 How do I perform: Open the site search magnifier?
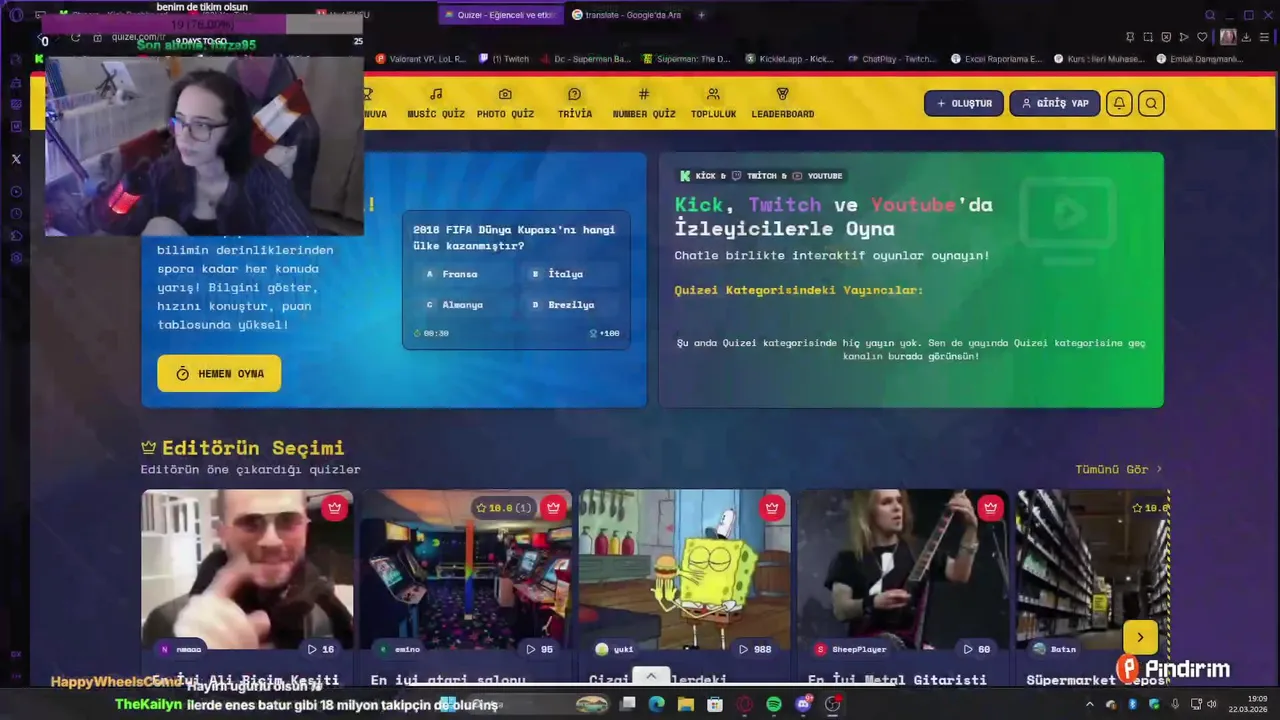coord(1151,103)
